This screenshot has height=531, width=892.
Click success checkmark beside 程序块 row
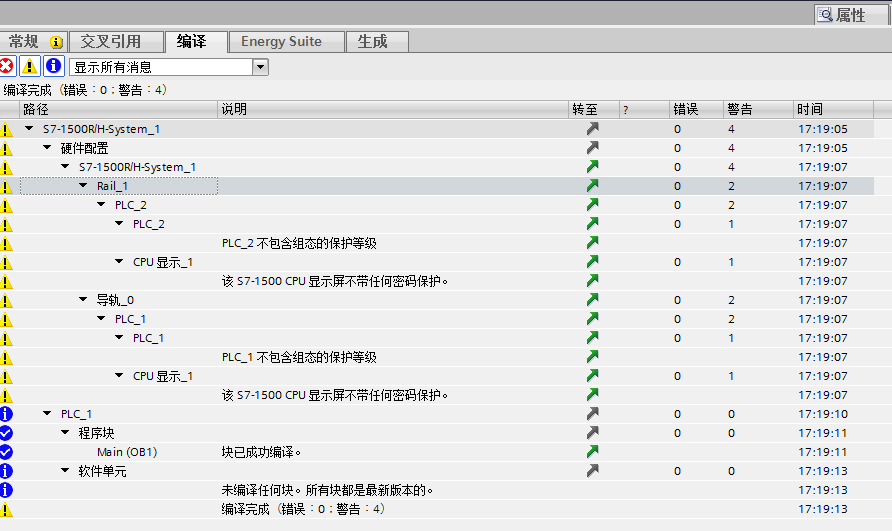pyautogui.click(x=6, y=433)
